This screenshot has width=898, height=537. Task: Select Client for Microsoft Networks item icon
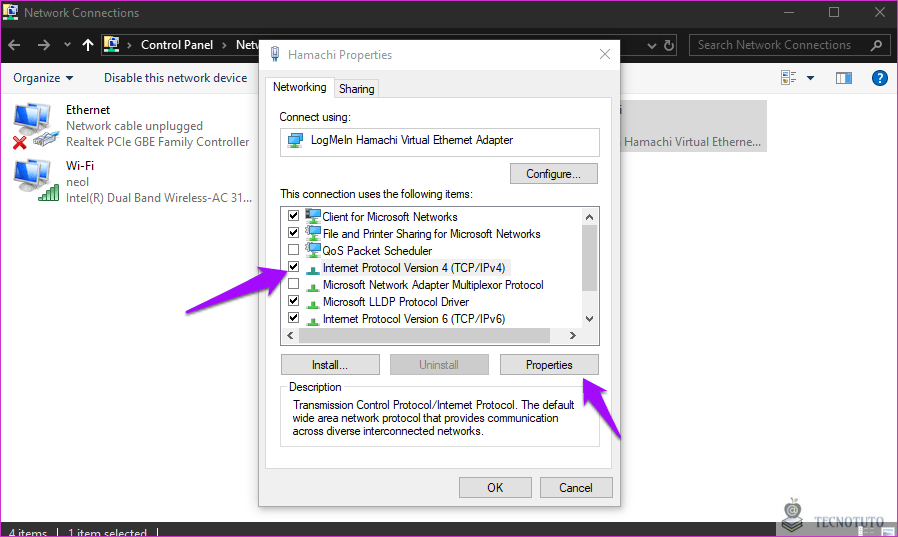(313, 216)
